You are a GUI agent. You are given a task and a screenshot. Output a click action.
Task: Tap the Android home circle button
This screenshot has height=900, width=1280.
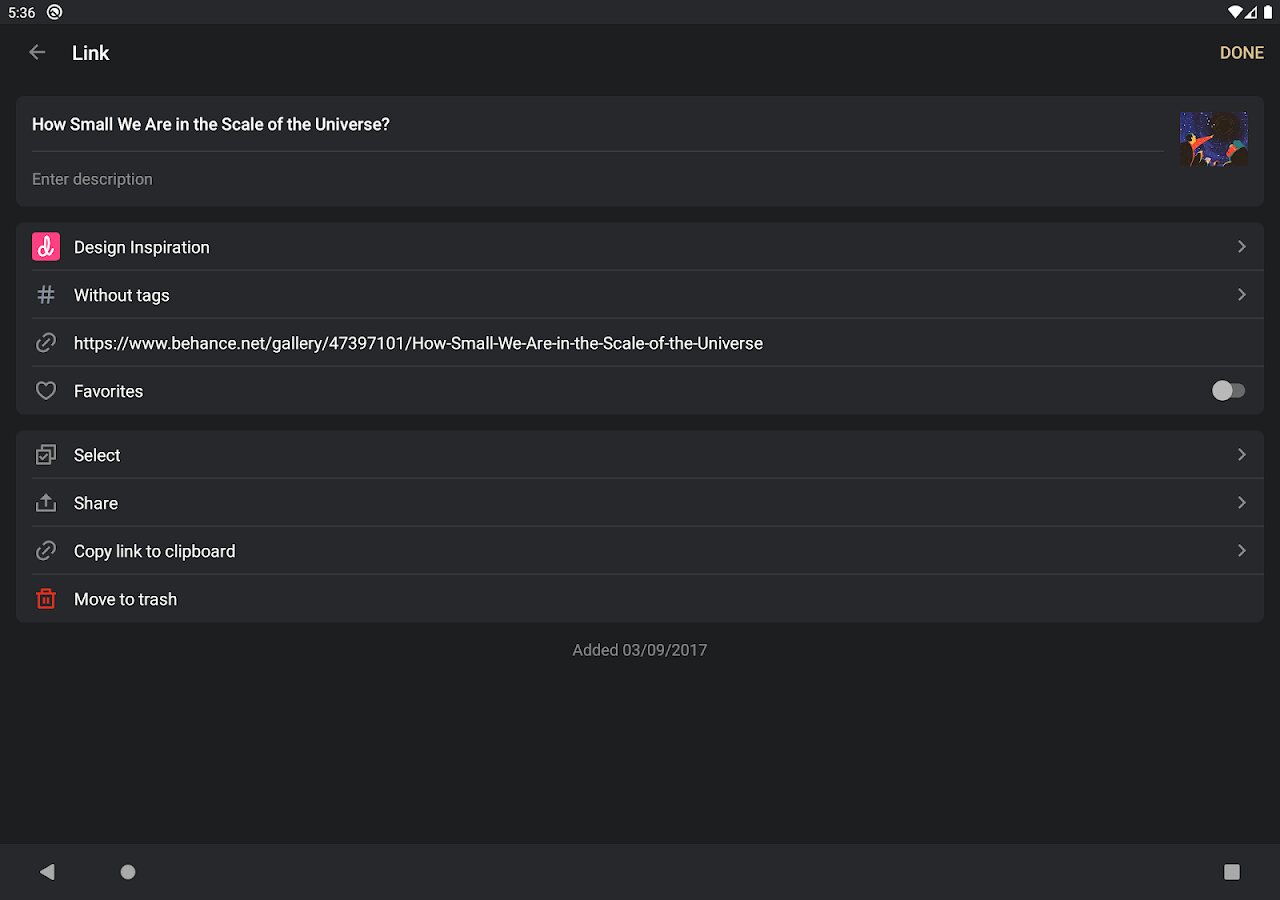click(x=128, y=872)
